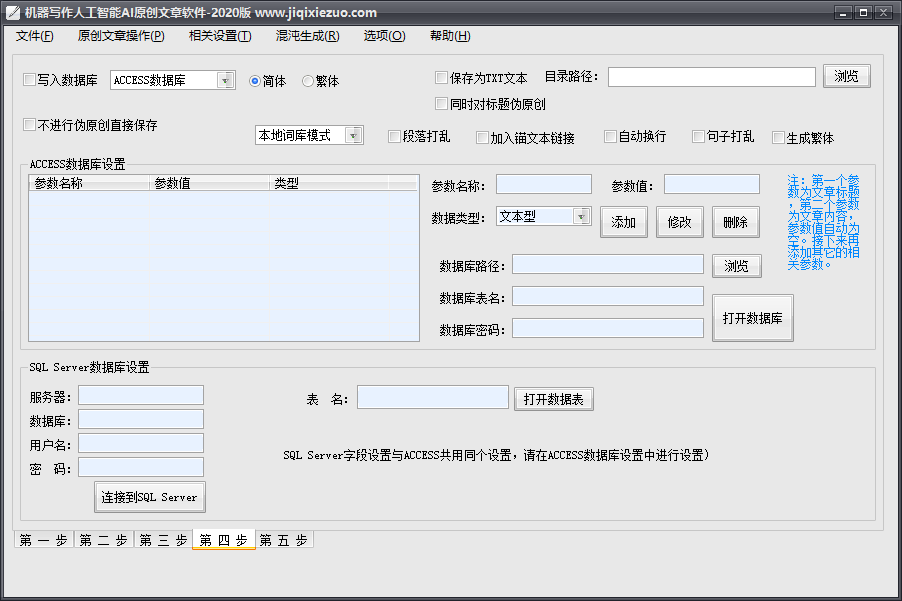Click the 目录路径 input field
The width and height of the screenshot is (902, 601).
(711, 77)
